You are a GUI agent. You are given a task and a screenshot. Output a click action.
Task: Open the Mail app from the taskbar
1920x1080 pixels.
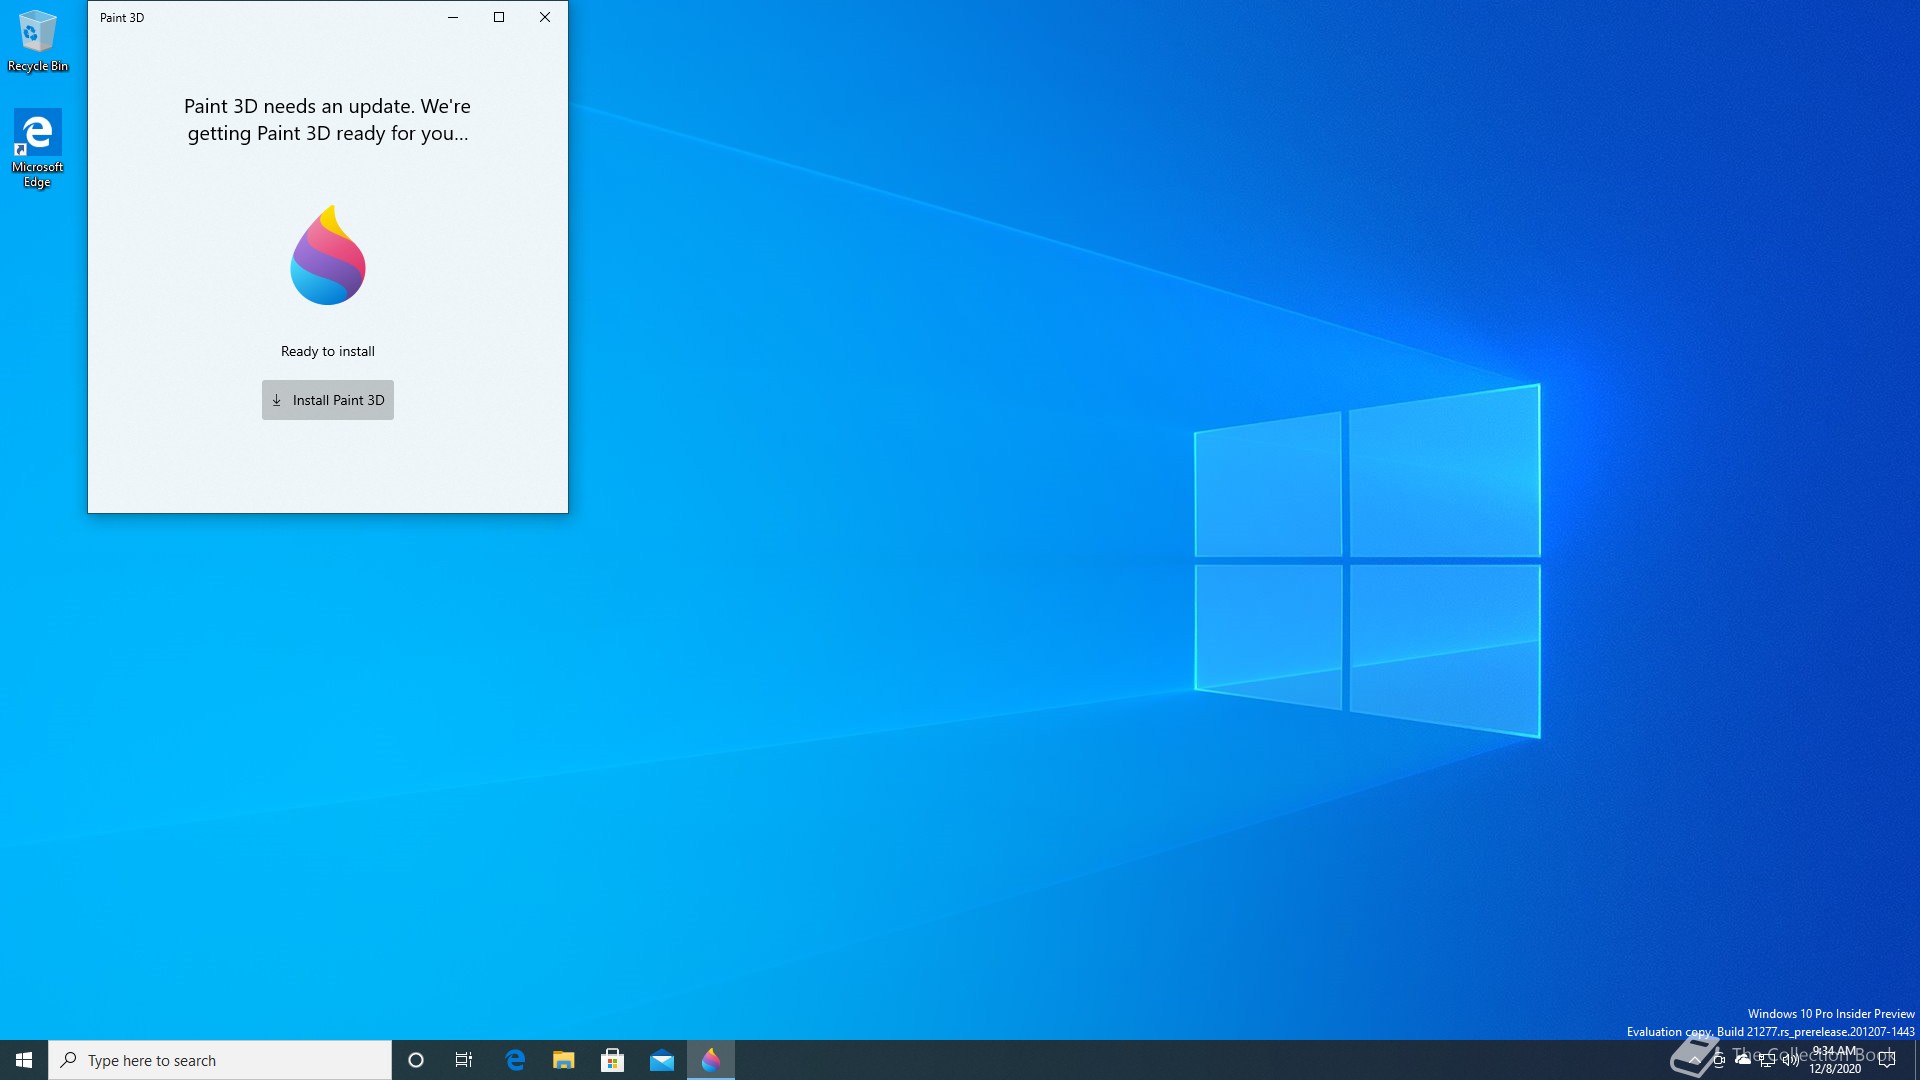tap(662, 1060)
